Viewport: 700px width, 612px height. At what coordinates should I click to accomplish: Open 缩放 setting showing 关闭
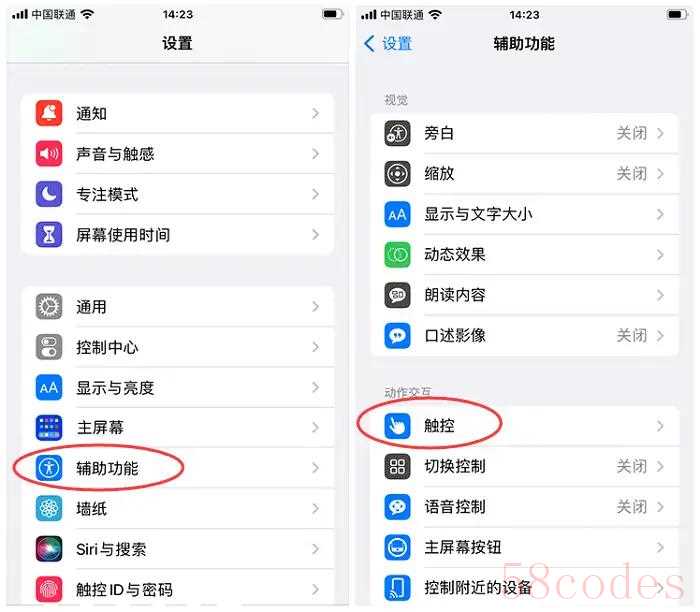pyautogui.click(x=525, y=174)
